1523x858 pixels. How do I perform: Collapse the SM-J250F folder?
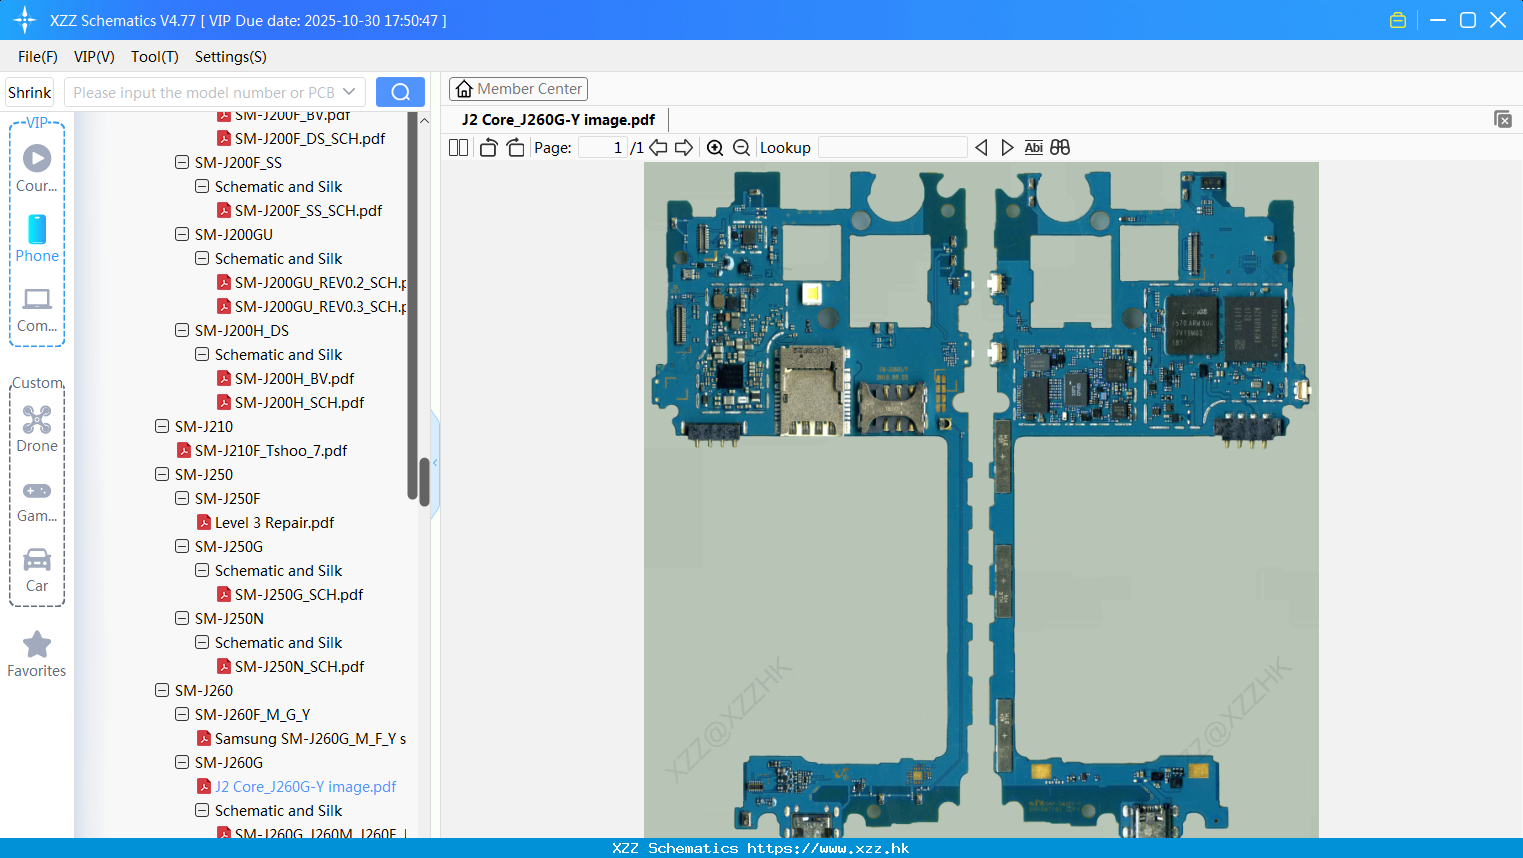point(182,498)
